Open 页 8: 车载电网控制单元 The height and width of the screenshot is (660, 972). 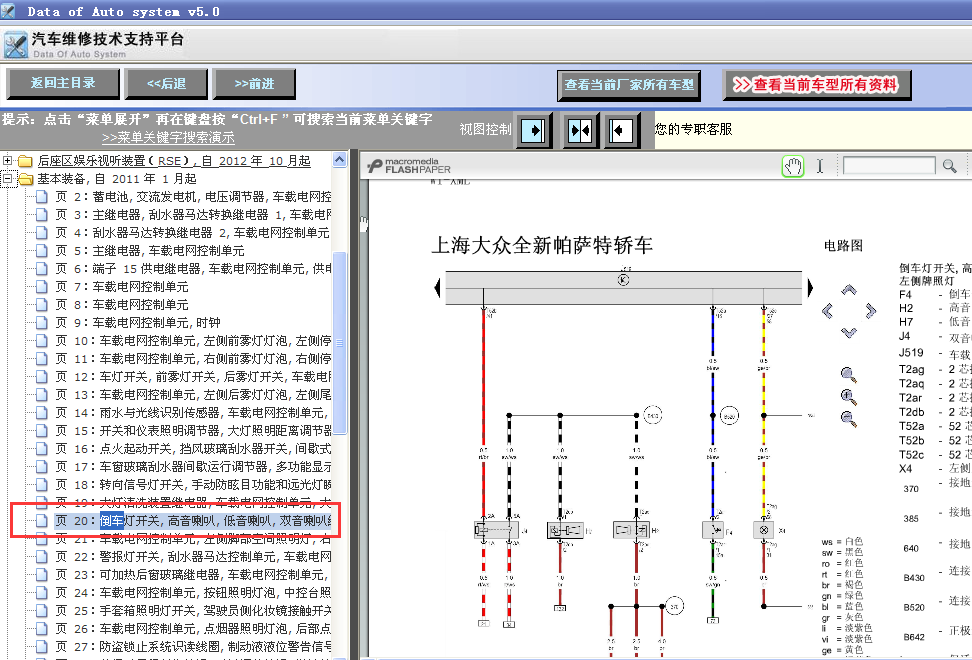click(x=122, y=305)
